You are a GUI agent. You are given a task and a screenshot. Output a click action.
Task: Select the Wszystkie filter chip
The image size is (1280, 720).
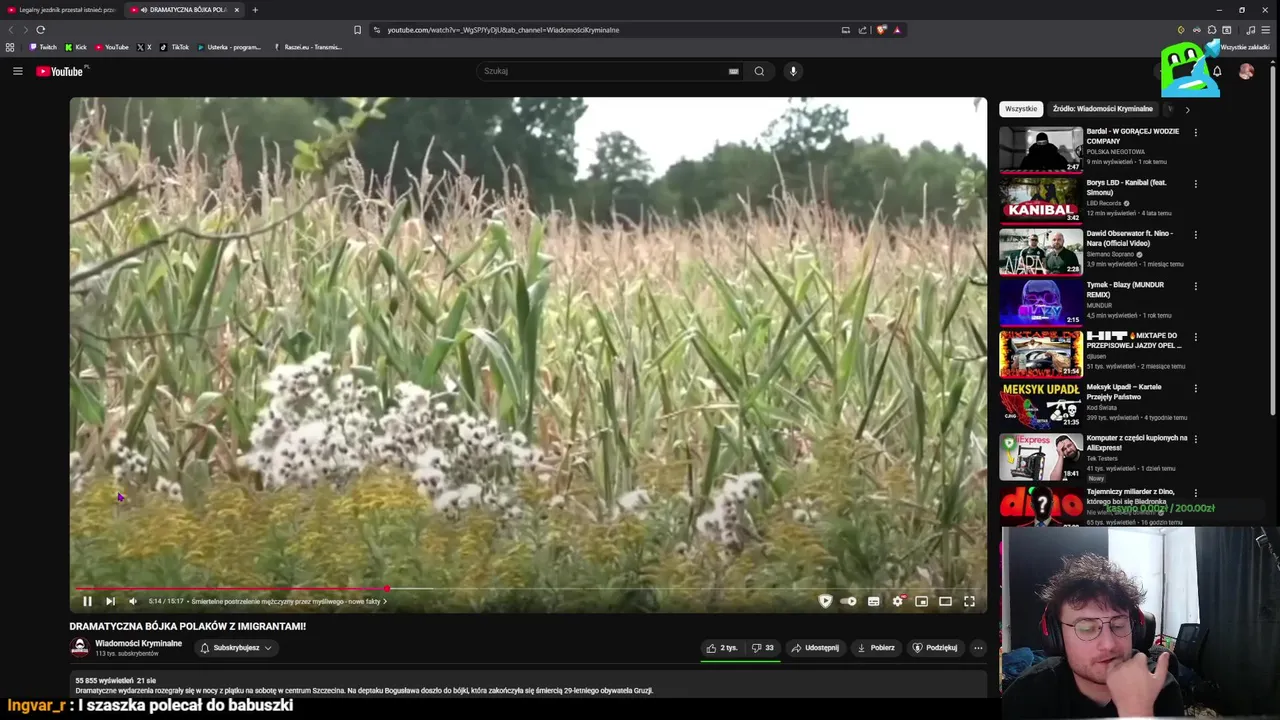coord(1021,109)
